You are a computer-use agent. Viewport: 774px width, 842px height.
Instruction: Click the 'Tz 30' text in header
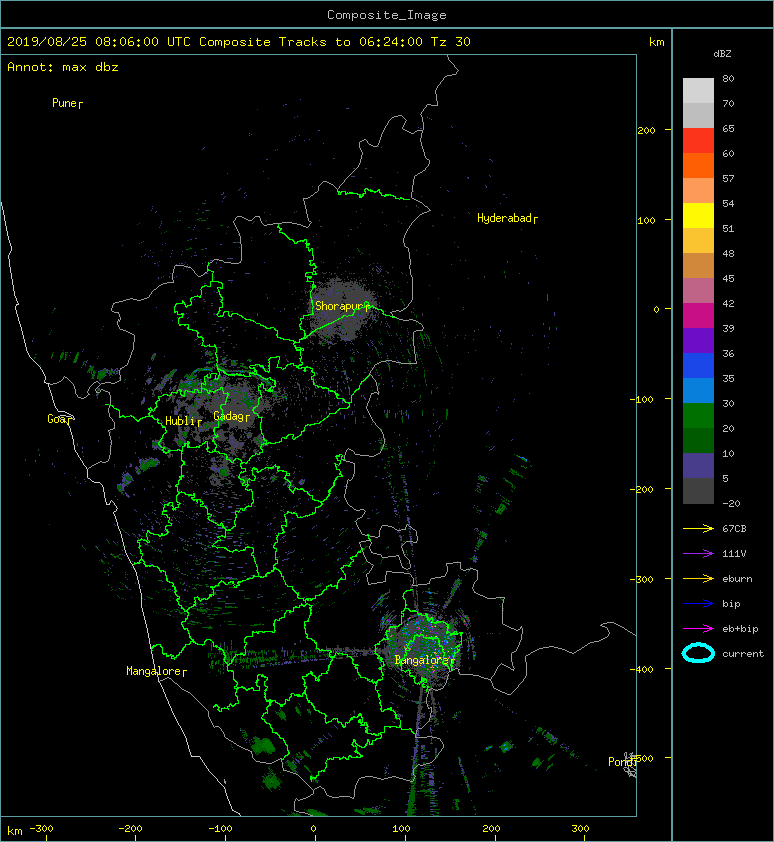451,42
